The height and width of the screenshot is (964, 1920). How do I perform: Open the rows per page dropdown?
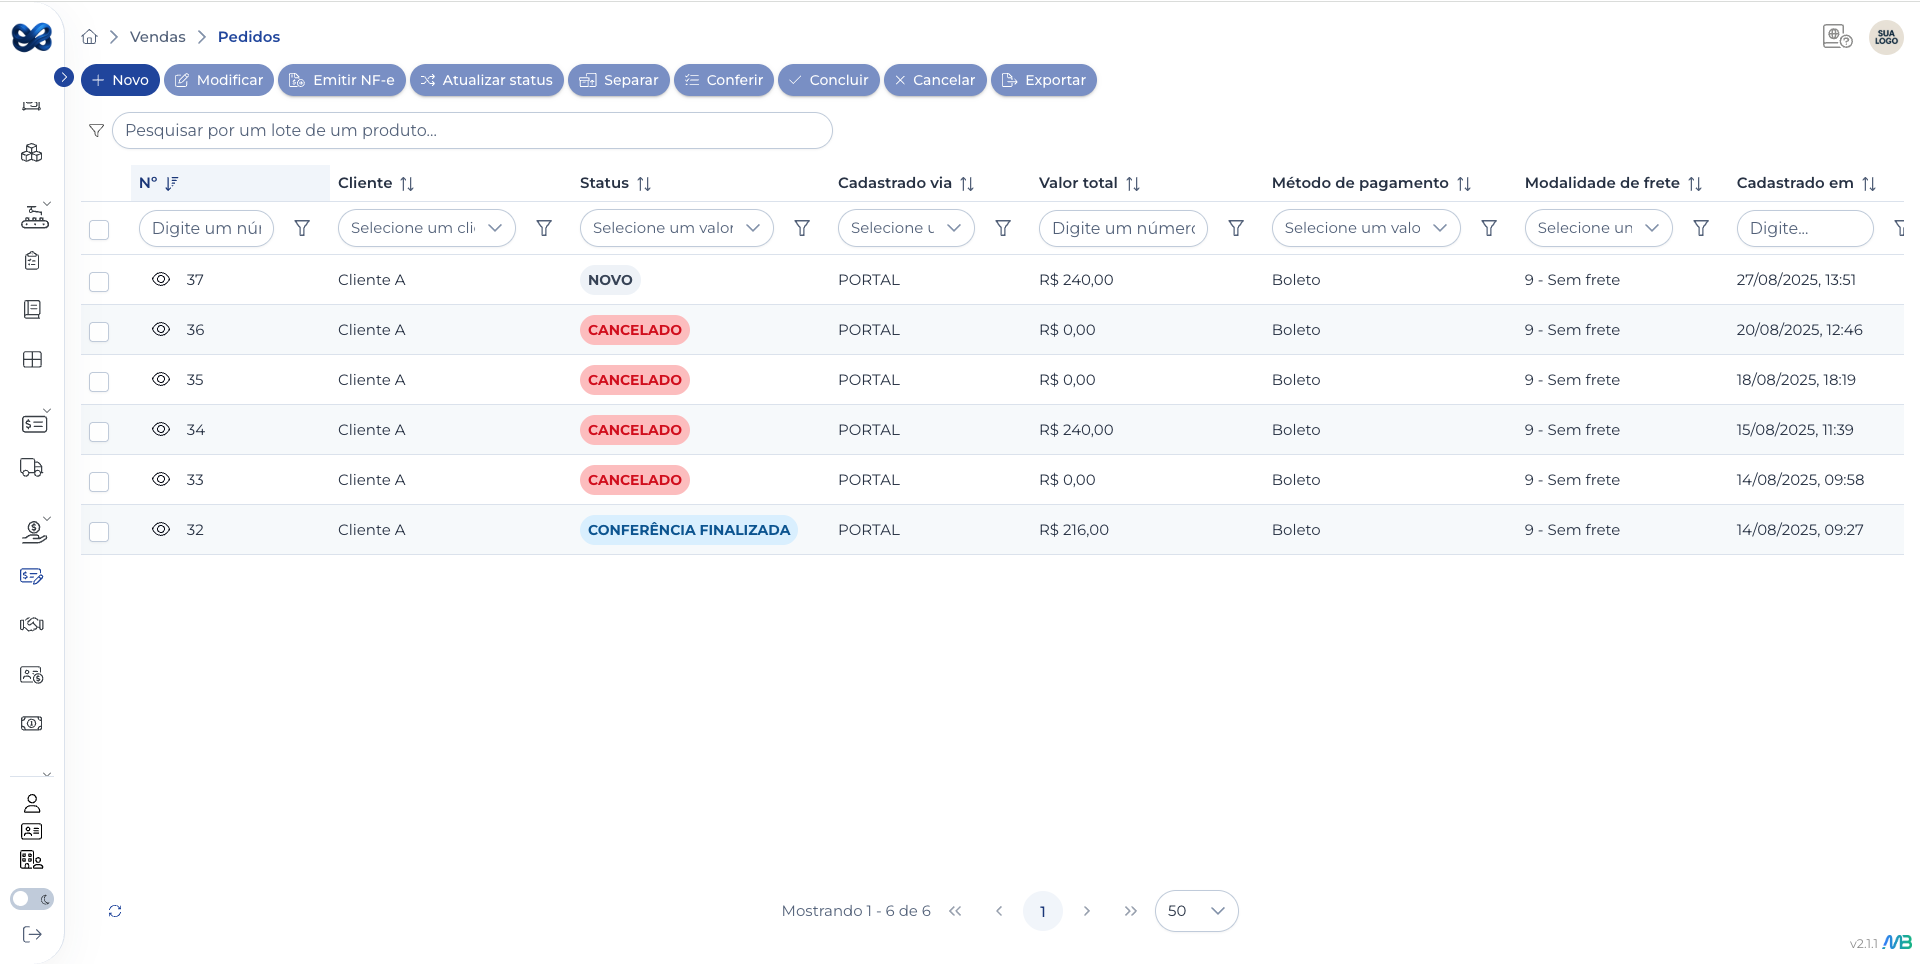point(1196,911)
